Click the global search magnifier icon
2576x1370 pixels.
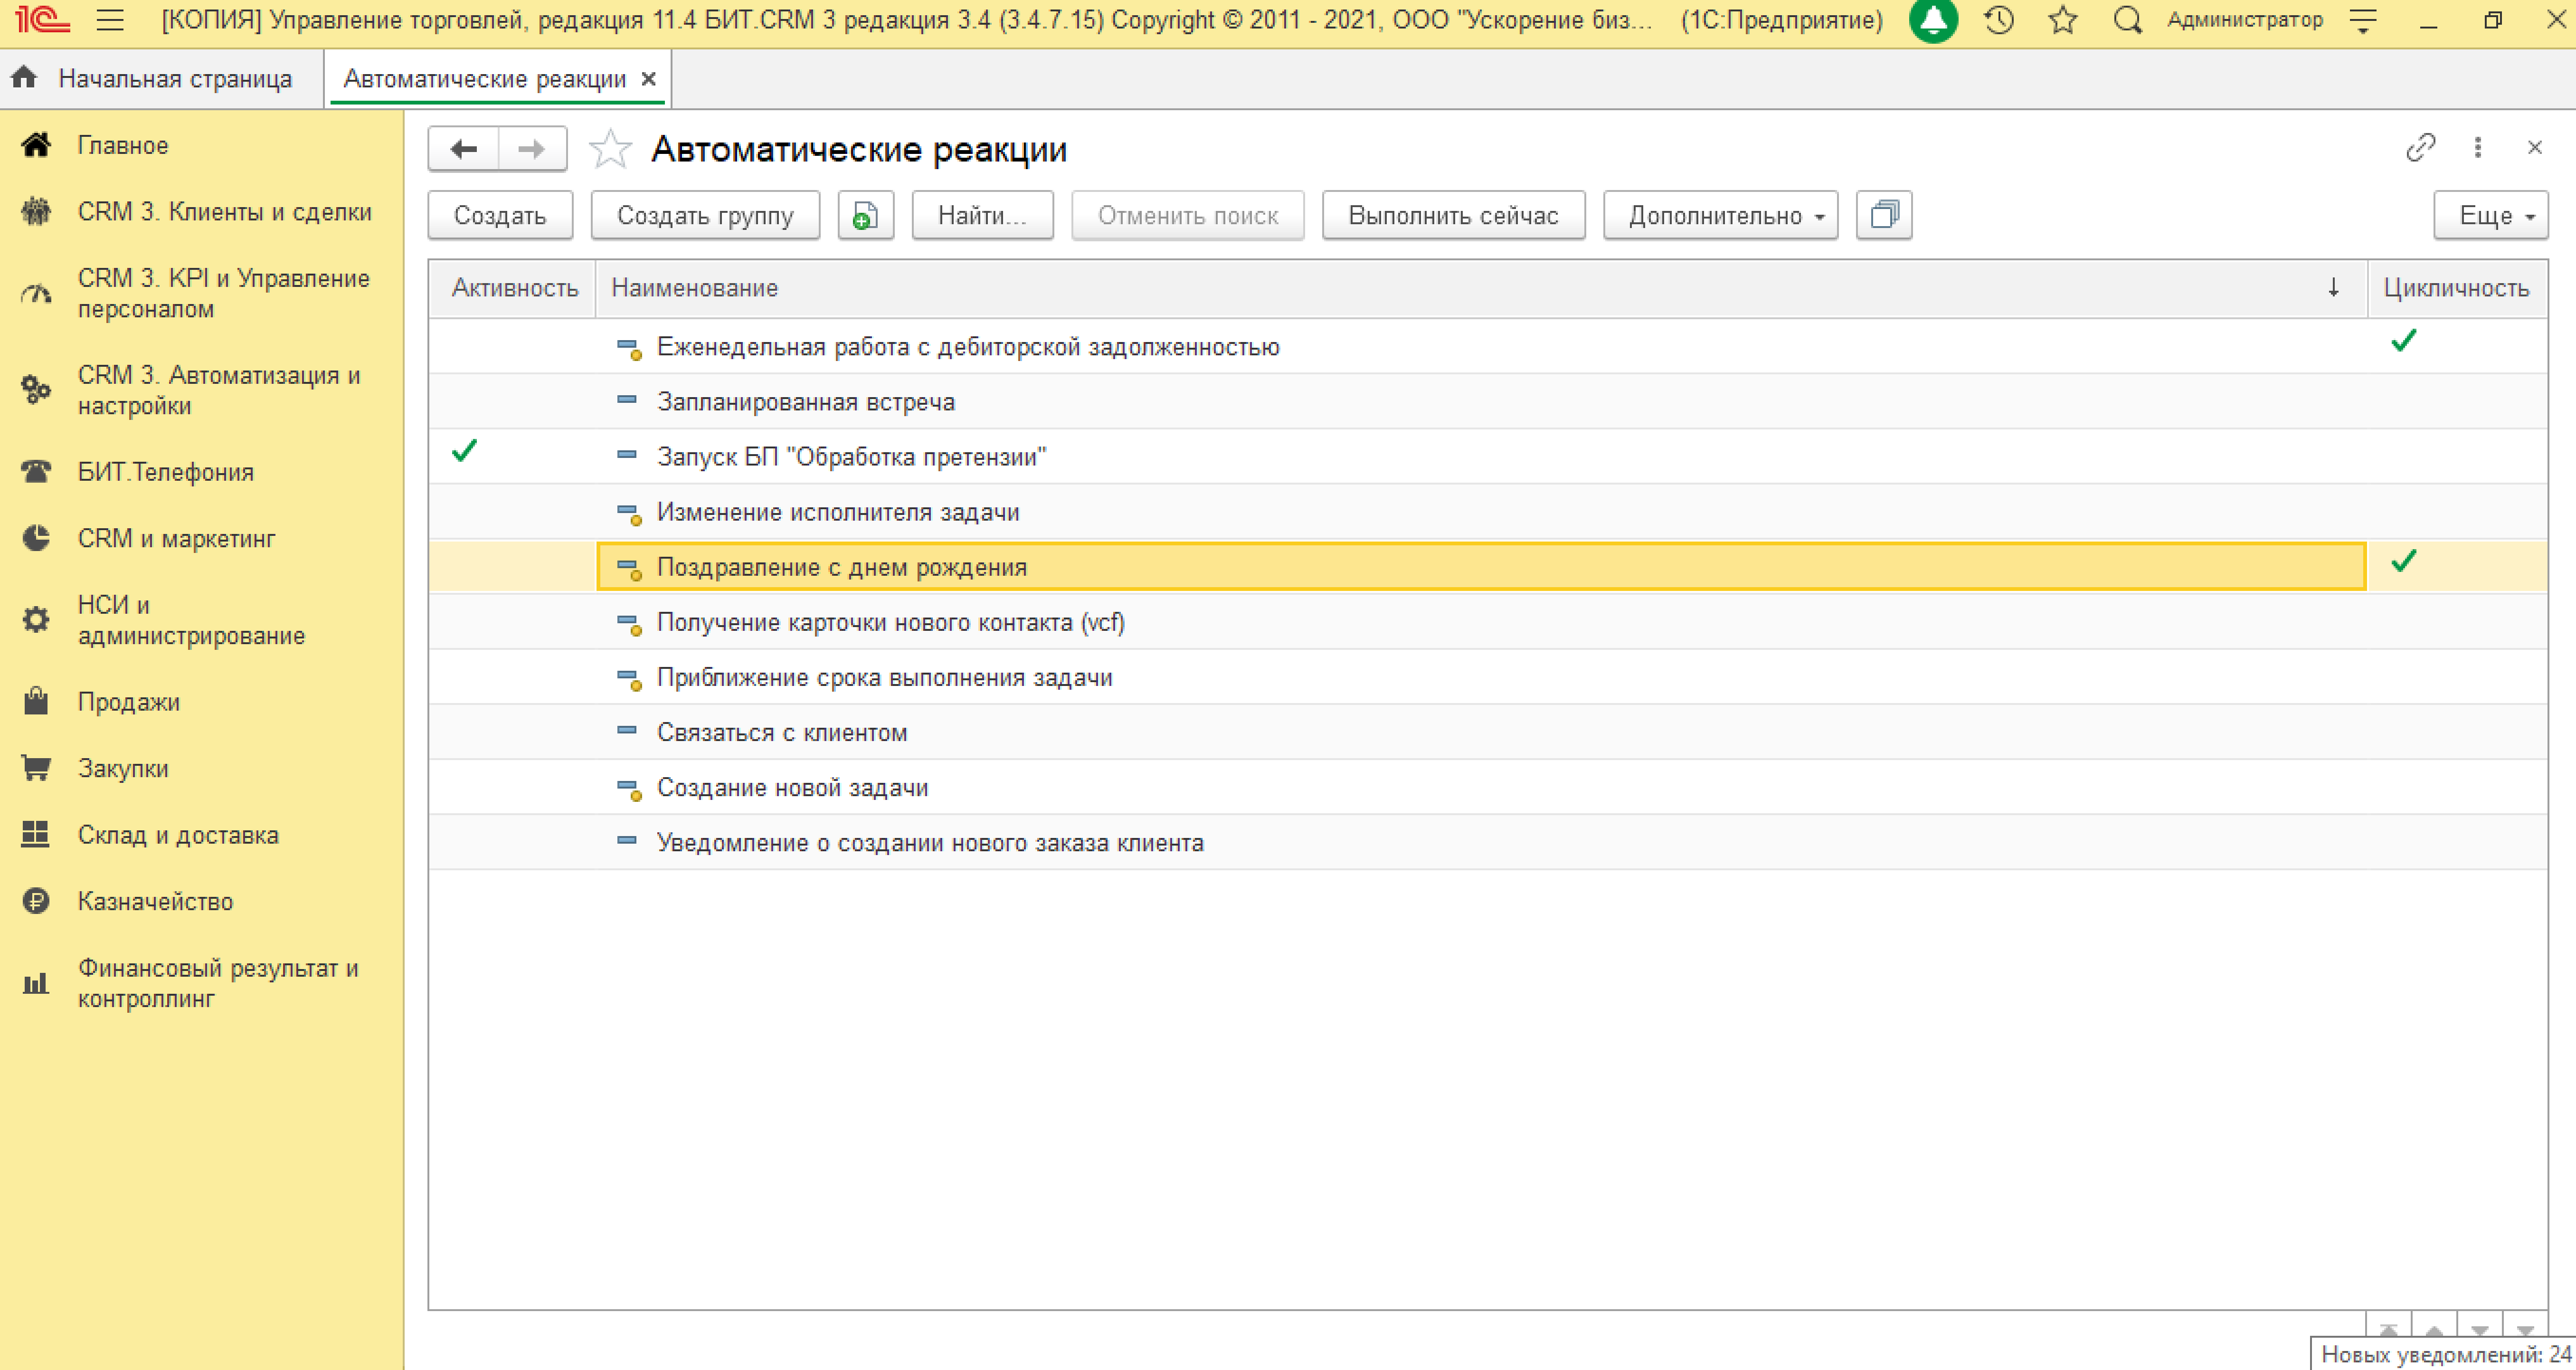point(2127,20)
